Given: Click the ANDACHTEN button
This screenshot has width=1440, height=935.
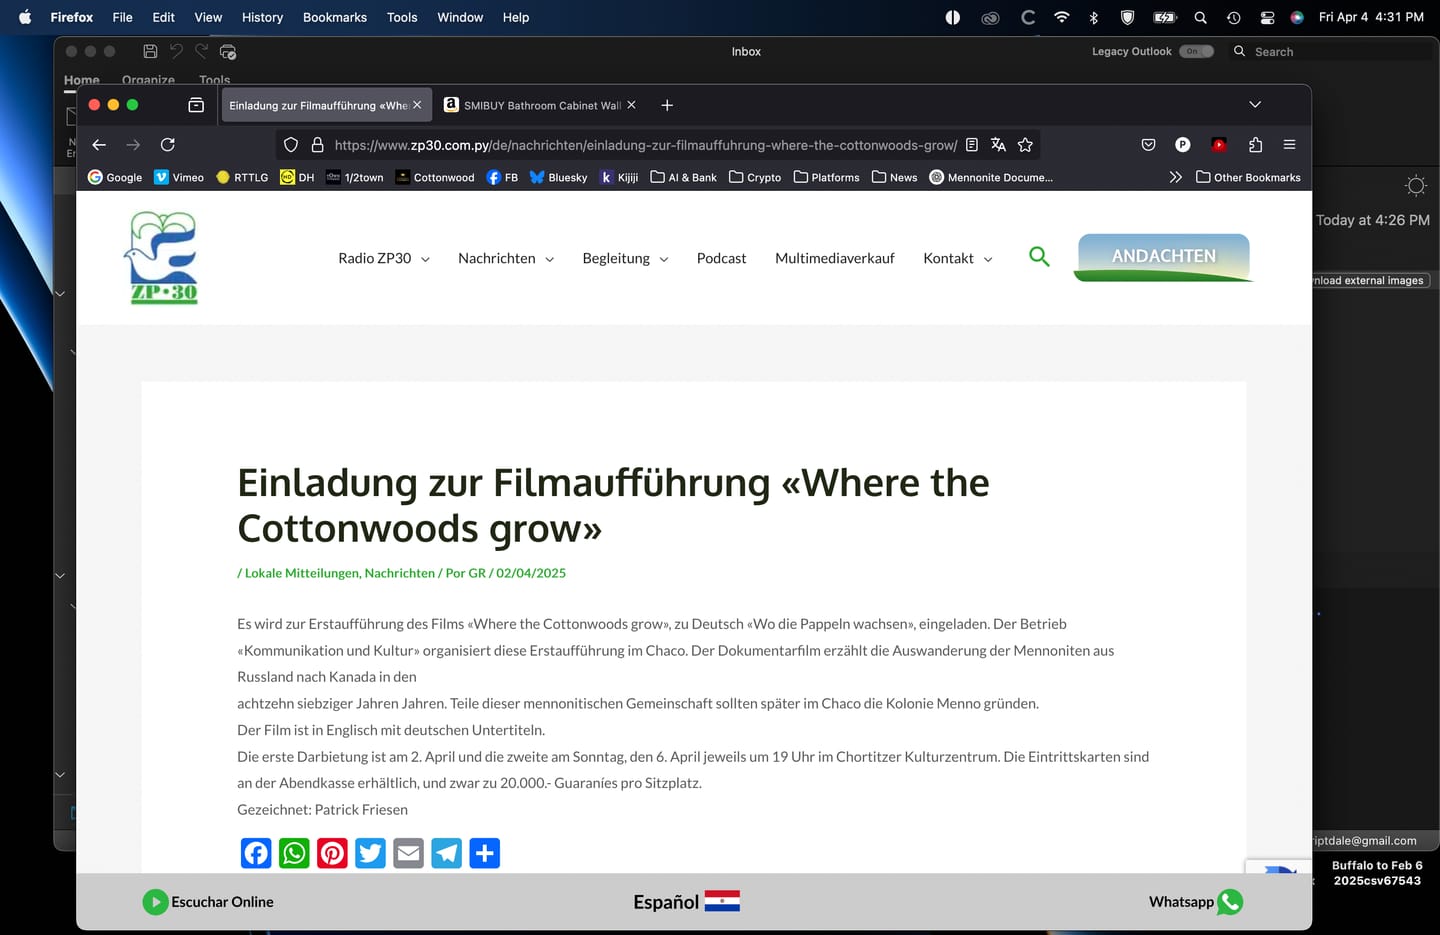Looking at the screenshot, I should [x=1163, y=257].
